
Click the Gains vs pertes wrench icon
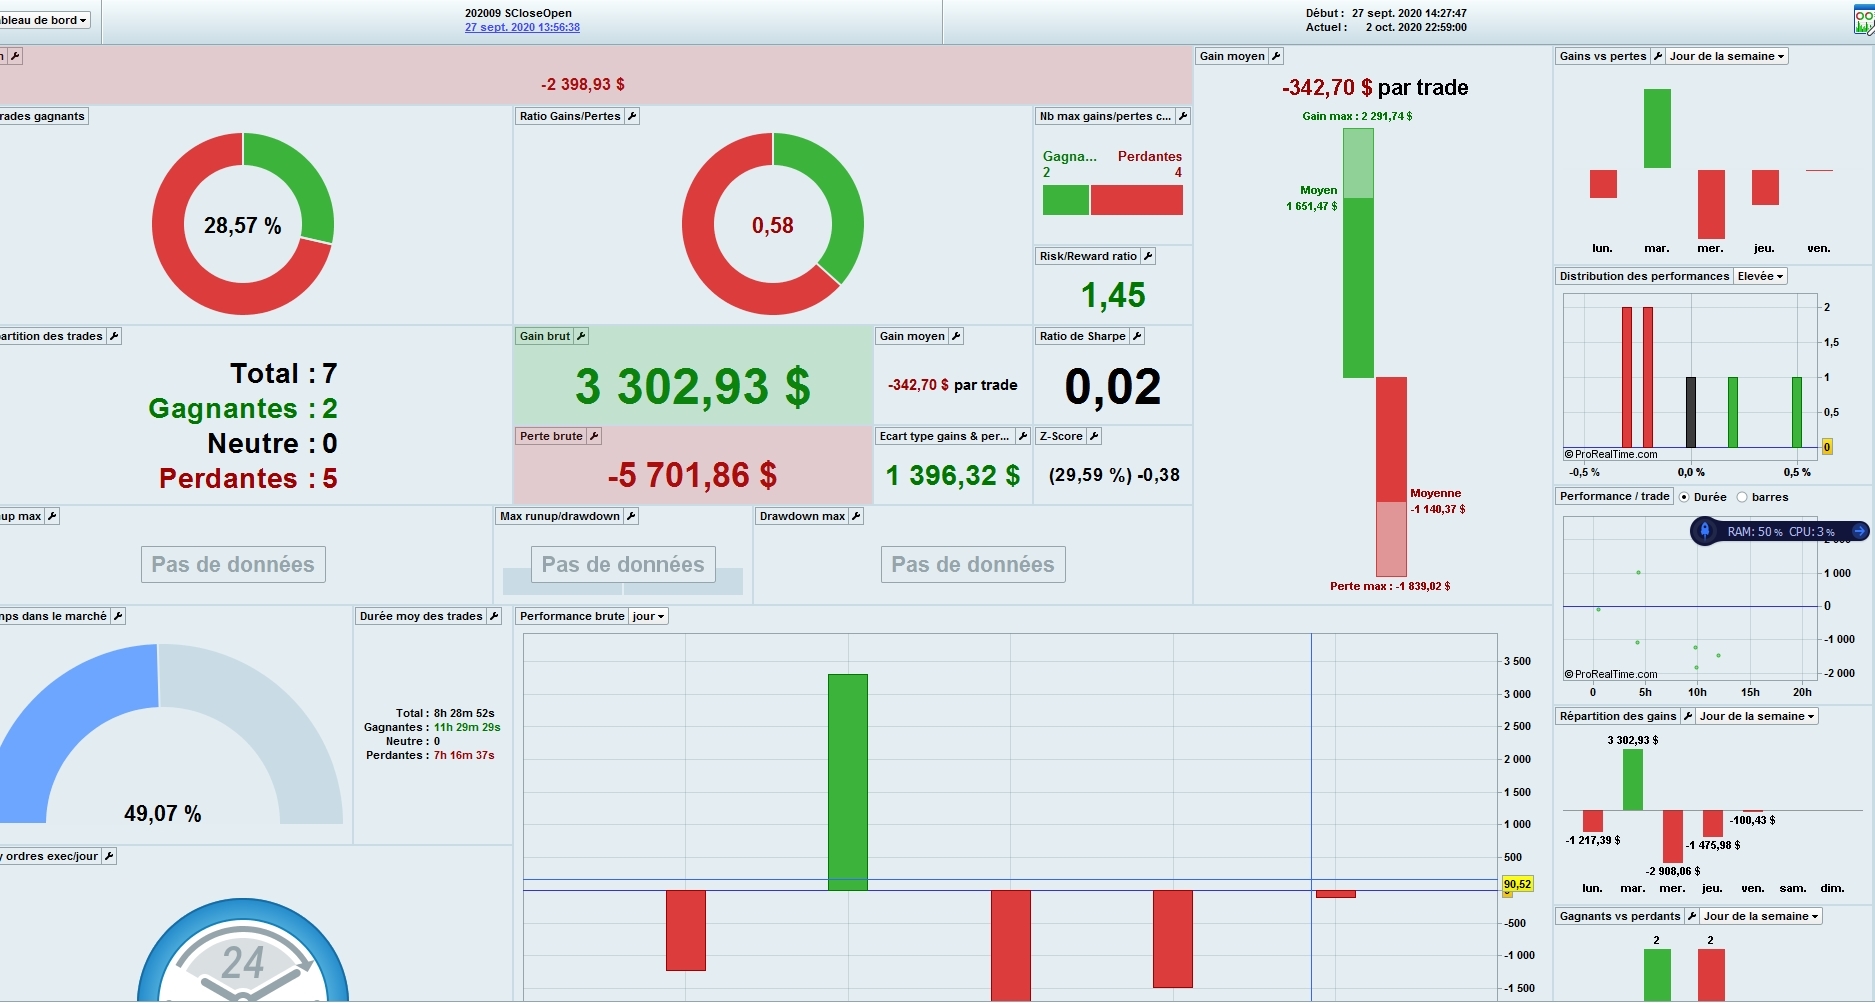click(x=1658, y=56)
